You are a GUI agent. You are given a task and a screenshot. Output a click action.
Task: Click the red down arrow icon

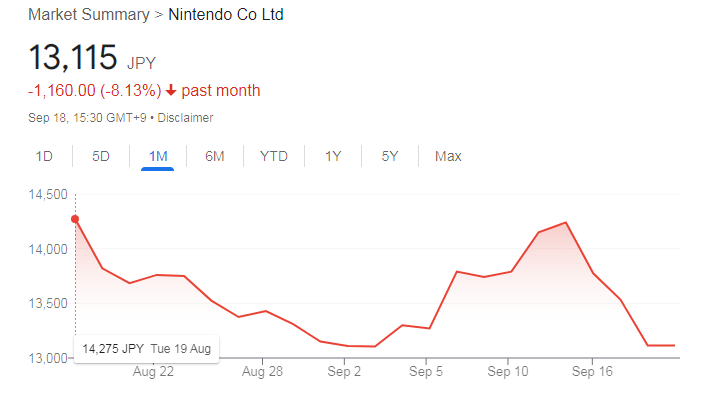(x=171, y=90)
